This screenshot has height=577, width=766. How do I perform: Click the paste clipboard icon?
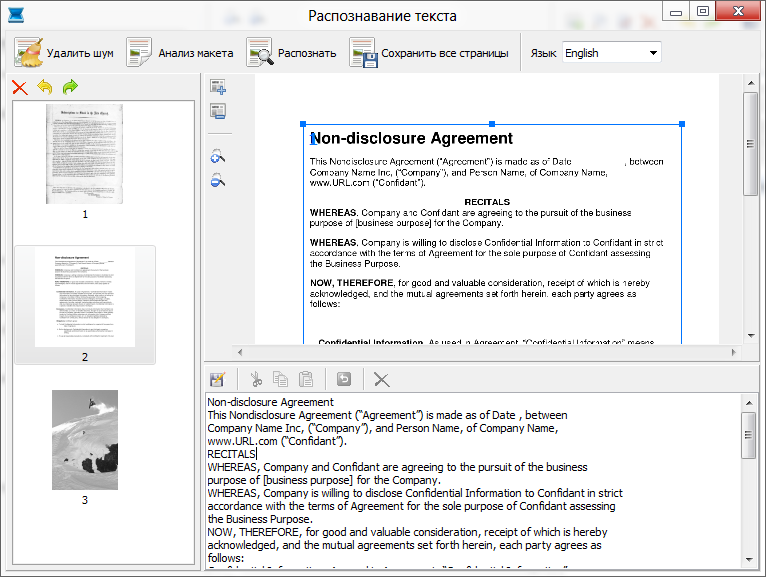point(306,379)
